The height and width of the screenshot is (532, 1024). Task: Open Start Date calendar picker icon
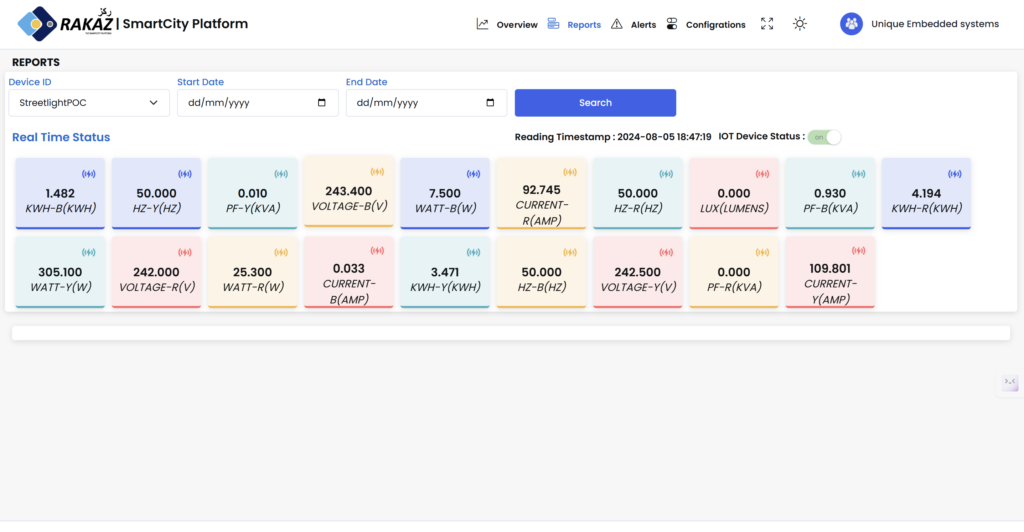[321, 102]
